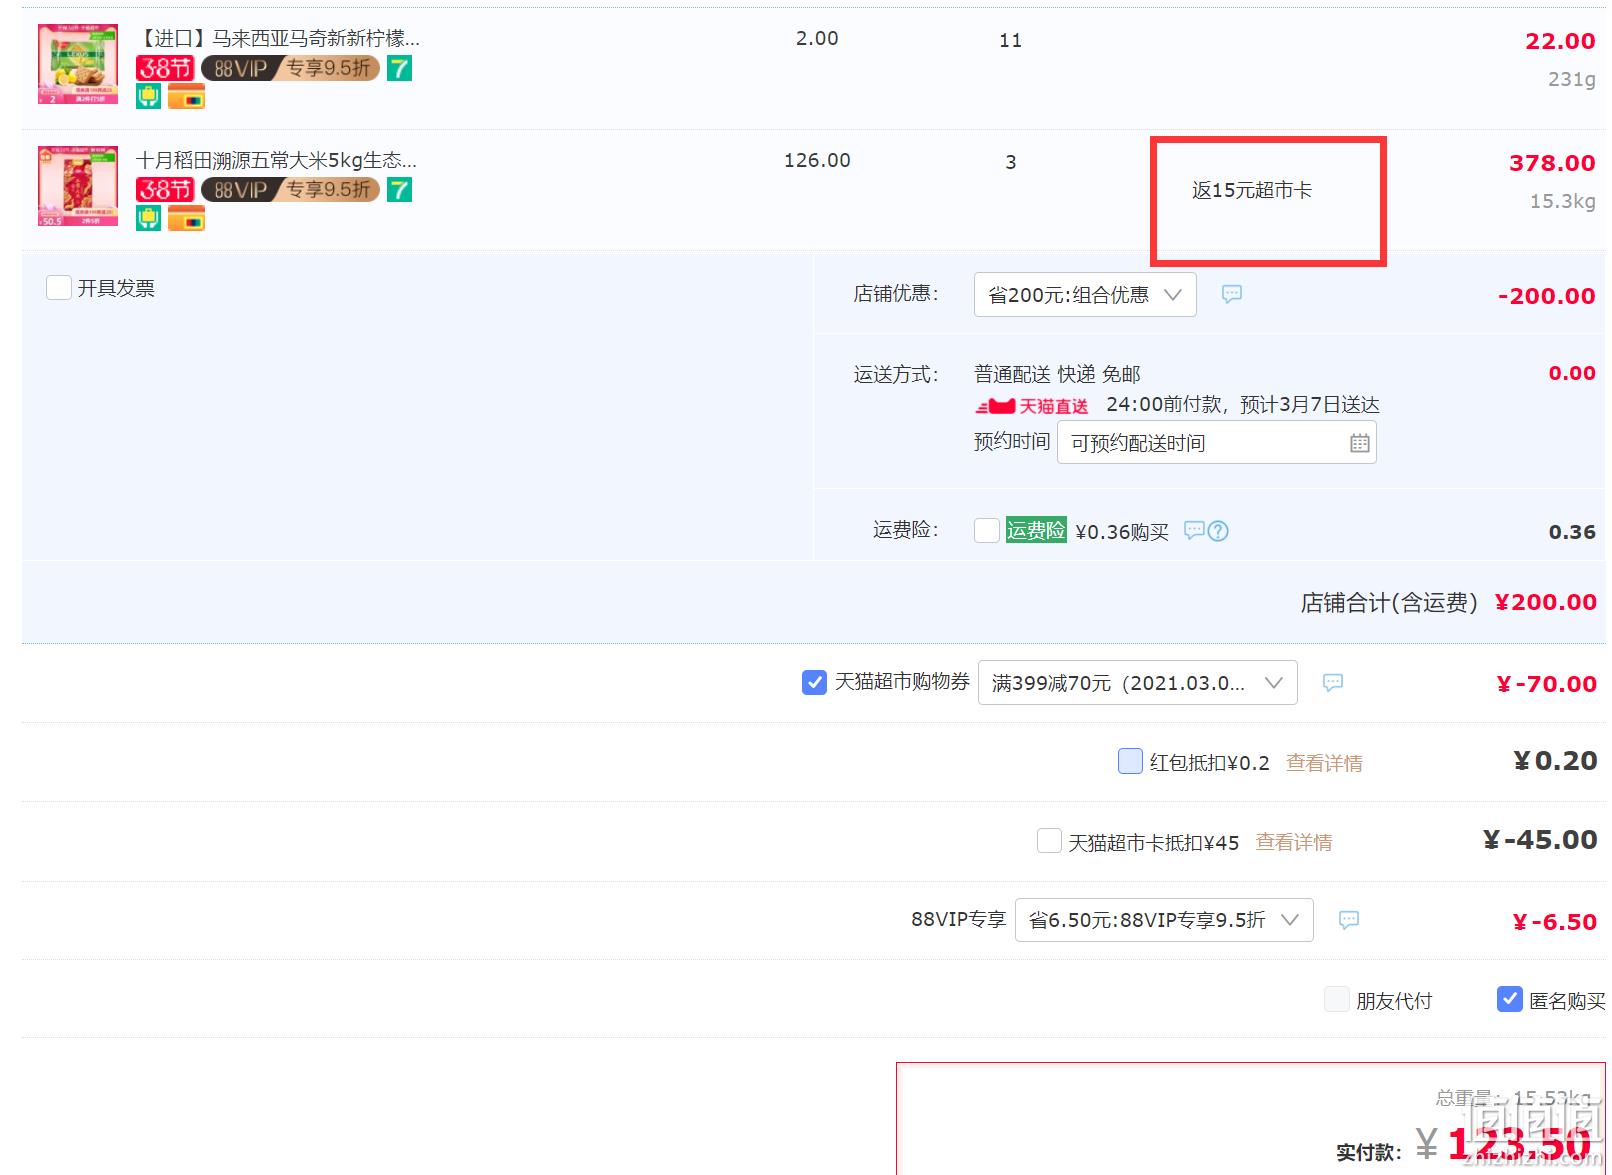1612x1175 pixels.
Task: Click 88VIP 专享9.5折 badge on rice item
Action: click(x=290, y=190)
